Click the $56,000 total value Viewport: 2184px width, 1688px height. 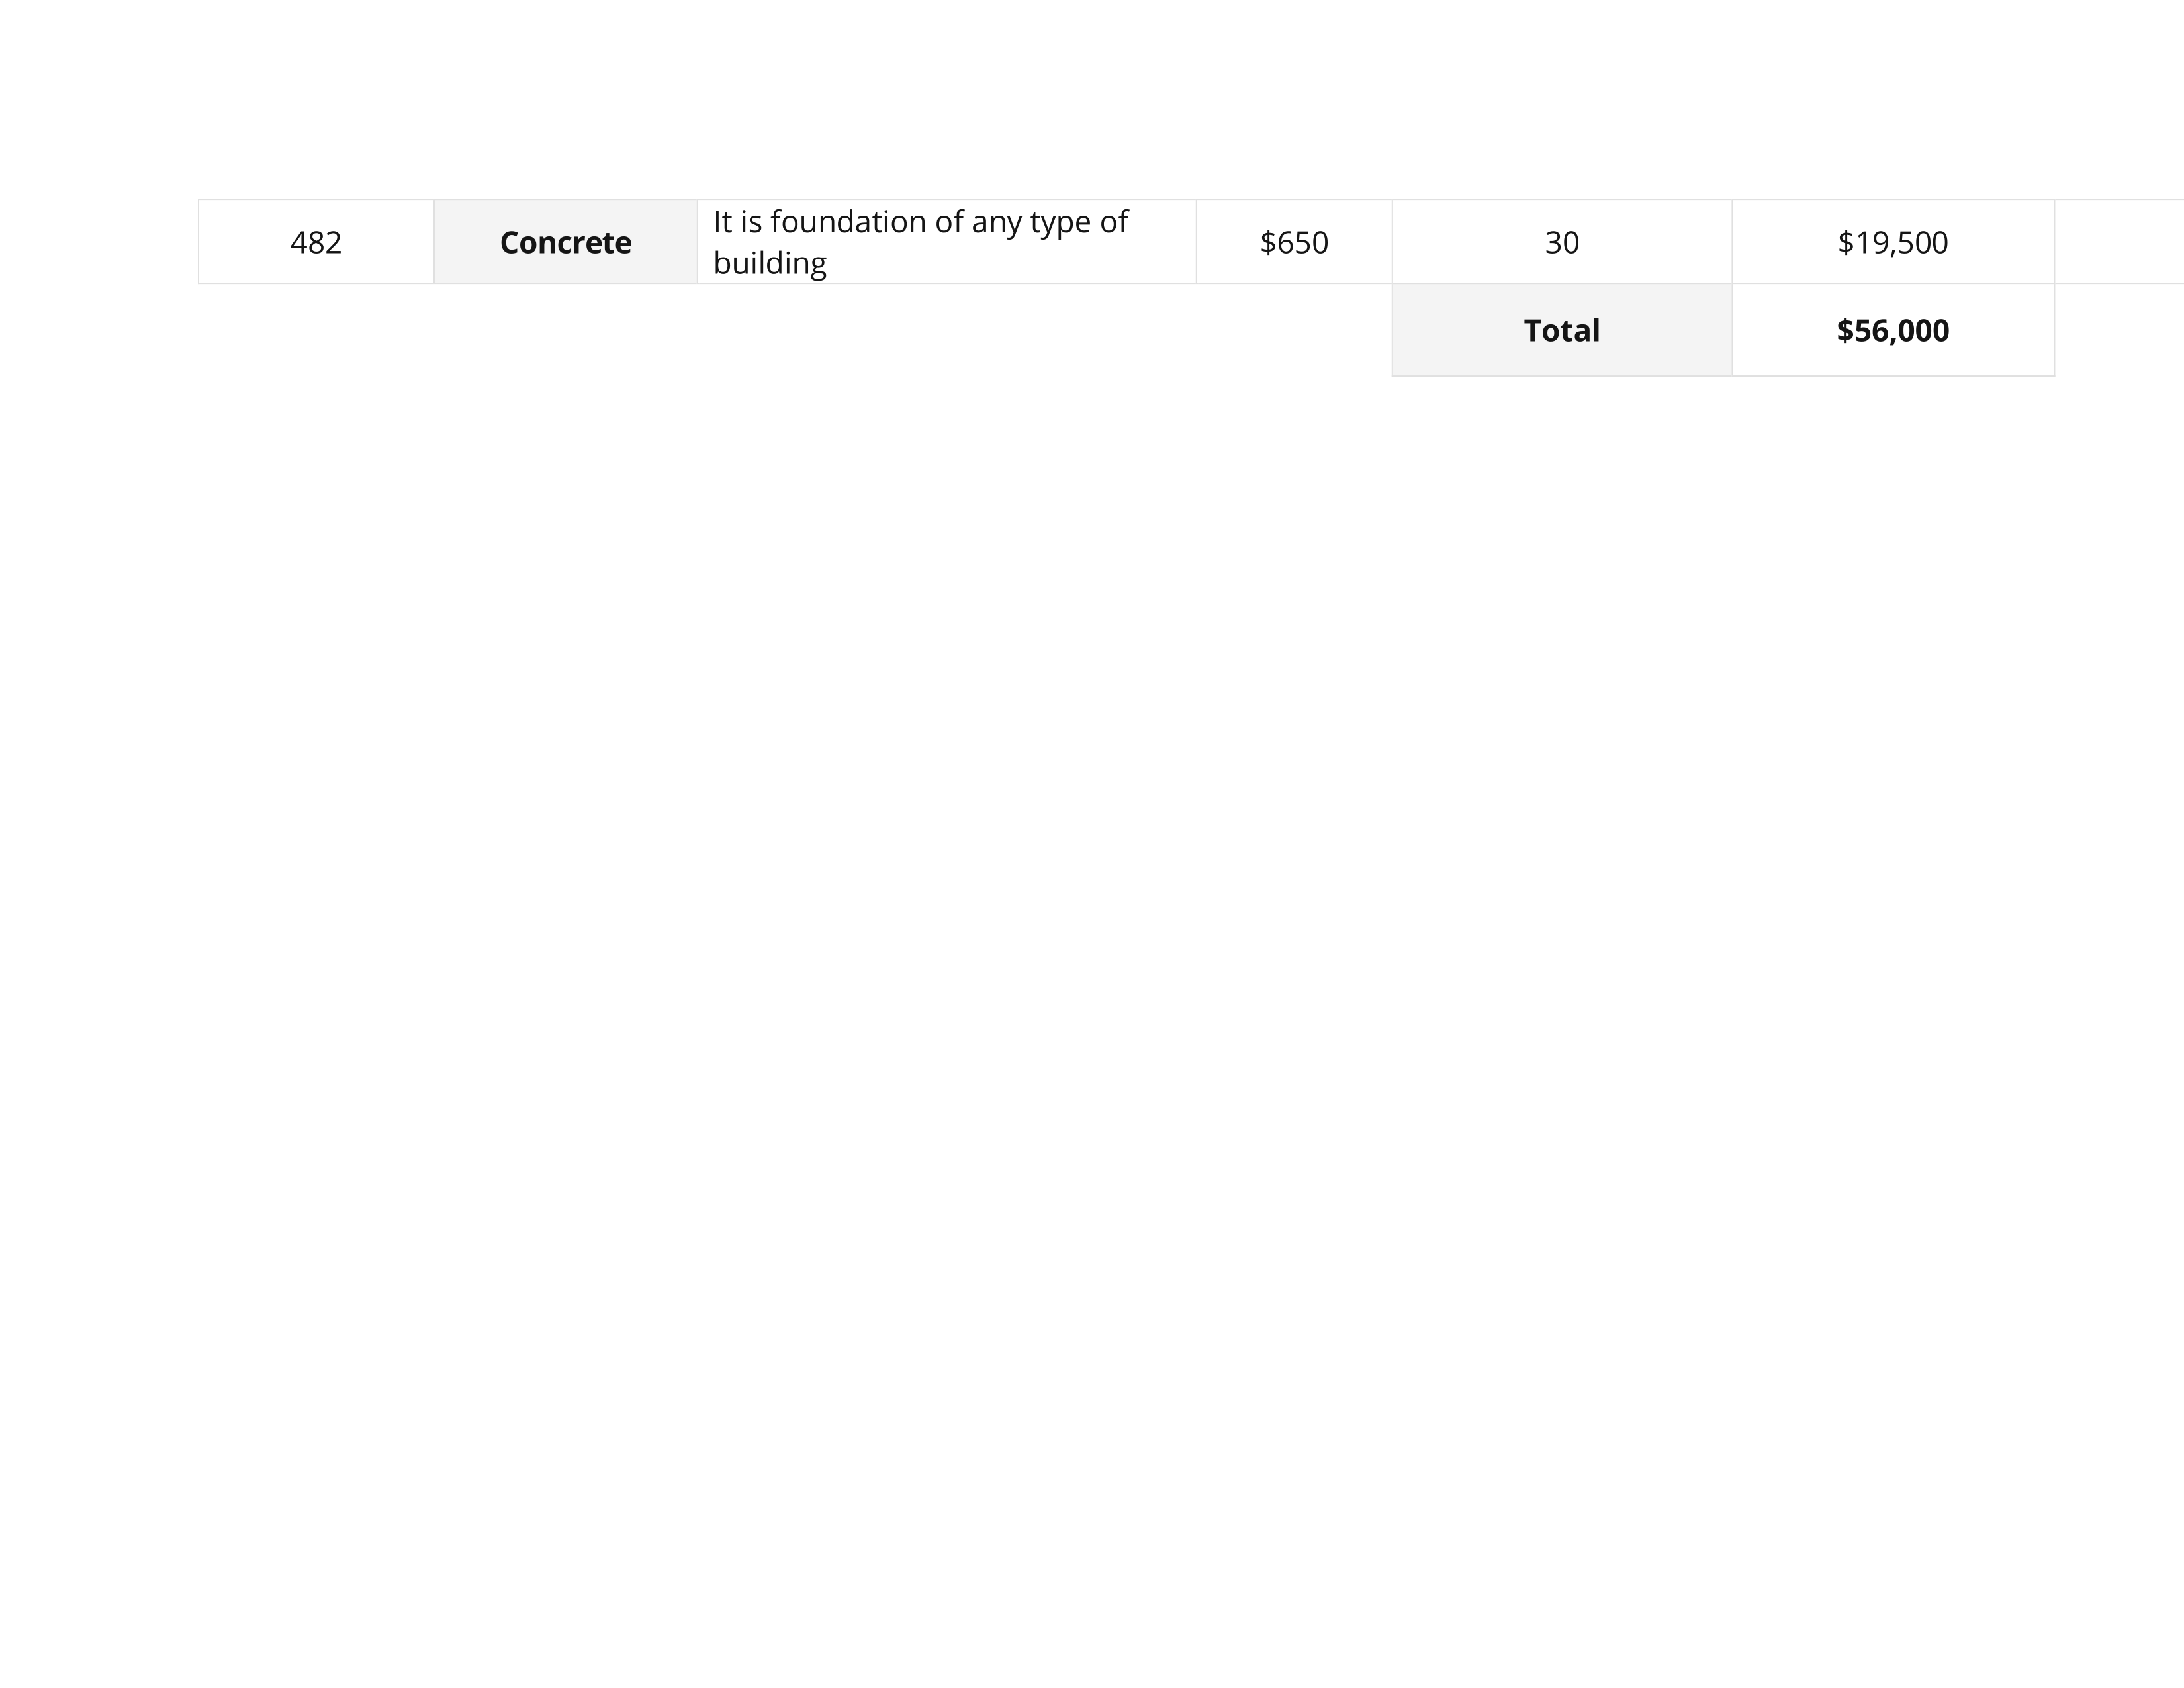pos(1893,330)
